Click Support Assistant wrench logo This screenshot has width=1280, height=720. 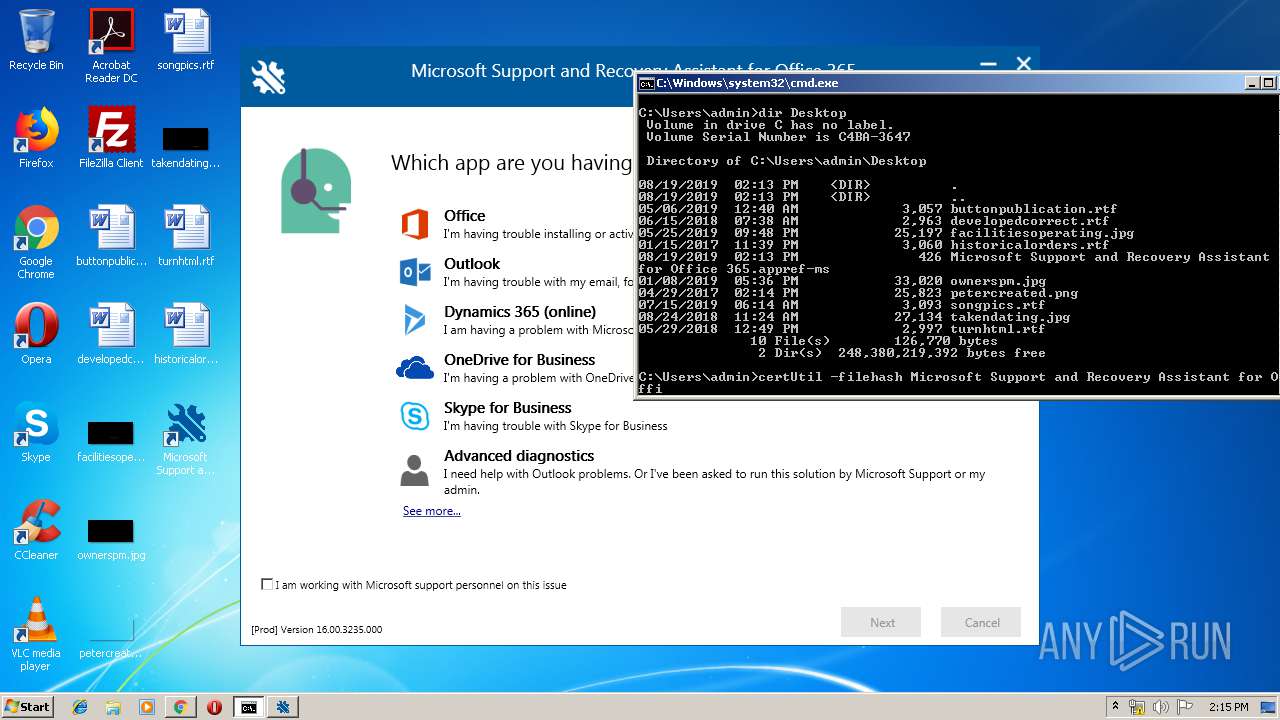click(268, 77)
